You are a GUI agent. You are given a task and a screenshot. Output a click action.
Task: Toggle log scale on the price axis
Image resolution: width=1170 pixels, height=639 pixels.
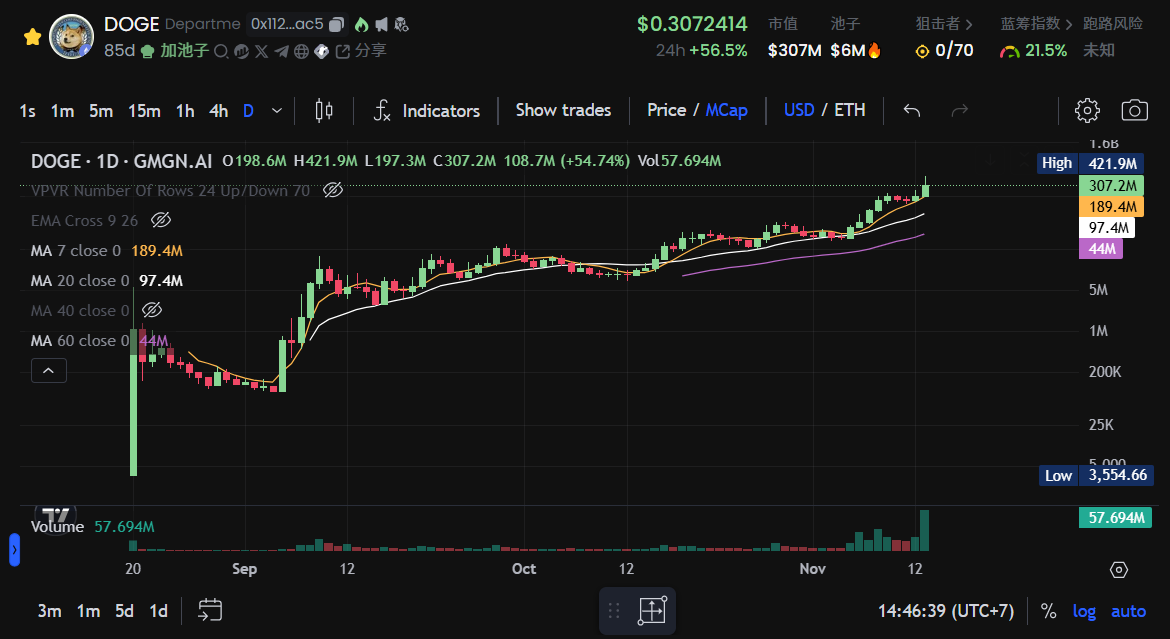tap(1084, 611)
